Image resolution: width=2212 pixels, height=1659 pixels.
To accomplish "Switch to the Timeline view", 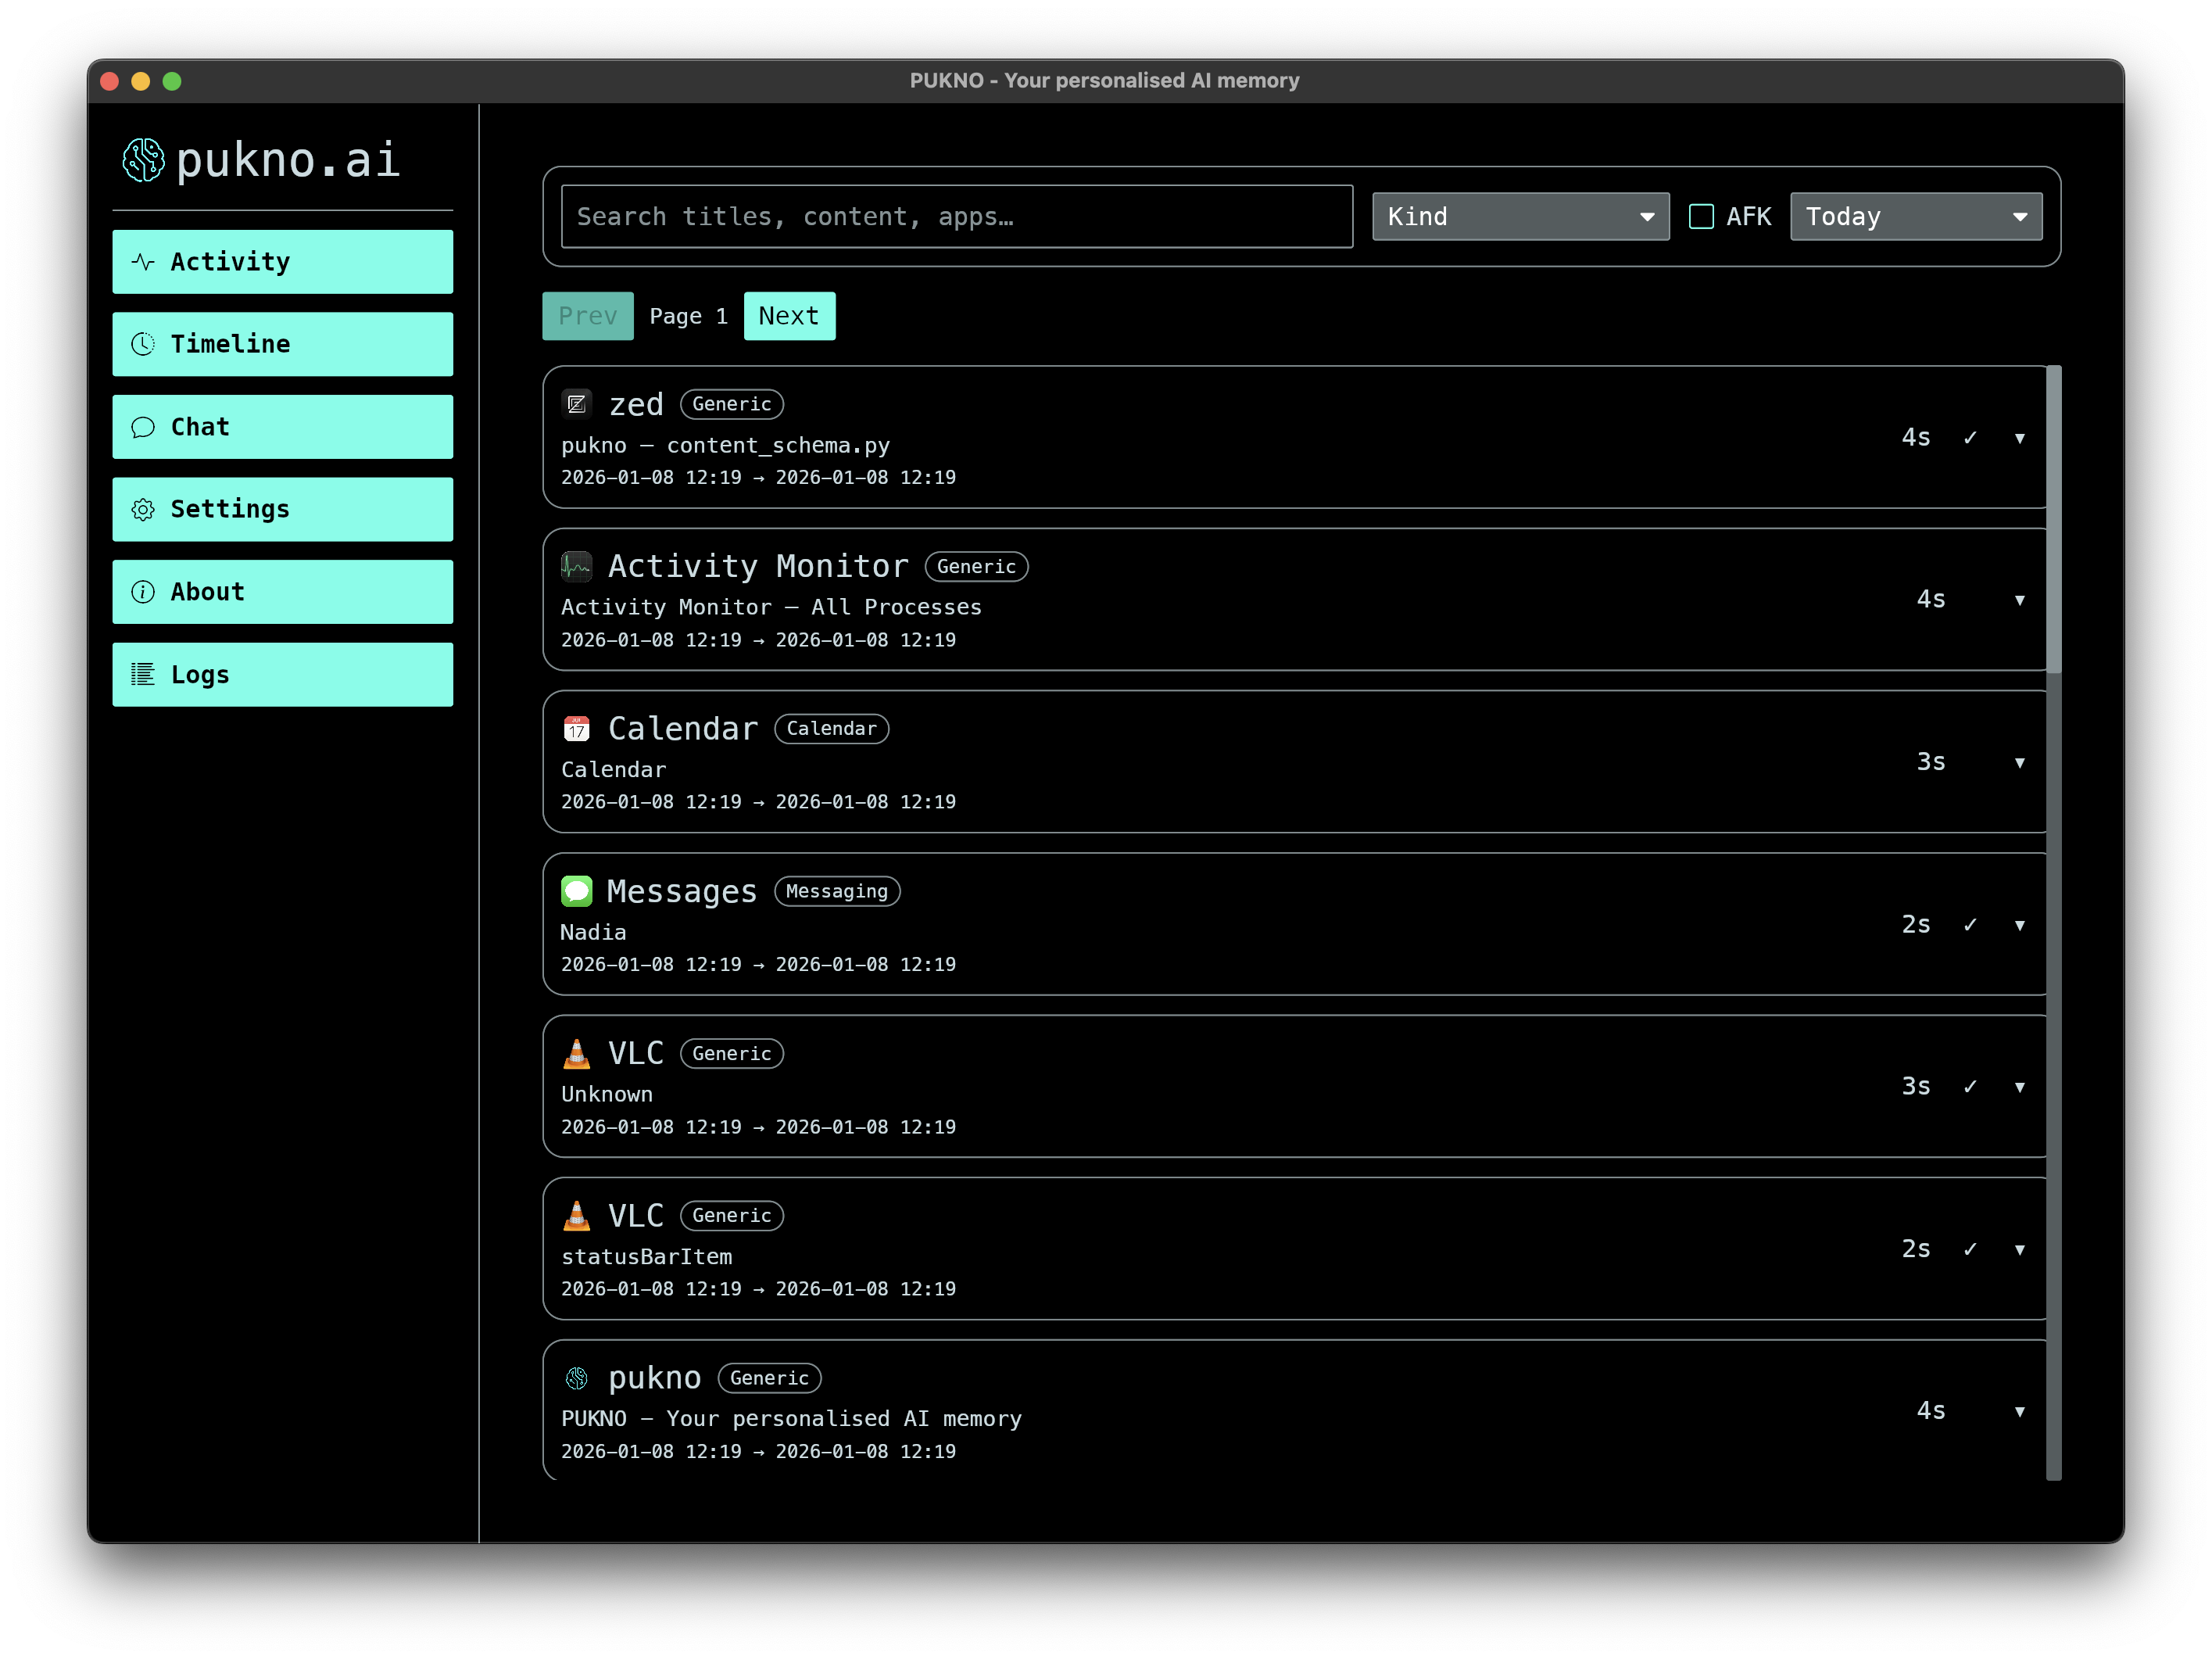I will (x=282, y=344).
